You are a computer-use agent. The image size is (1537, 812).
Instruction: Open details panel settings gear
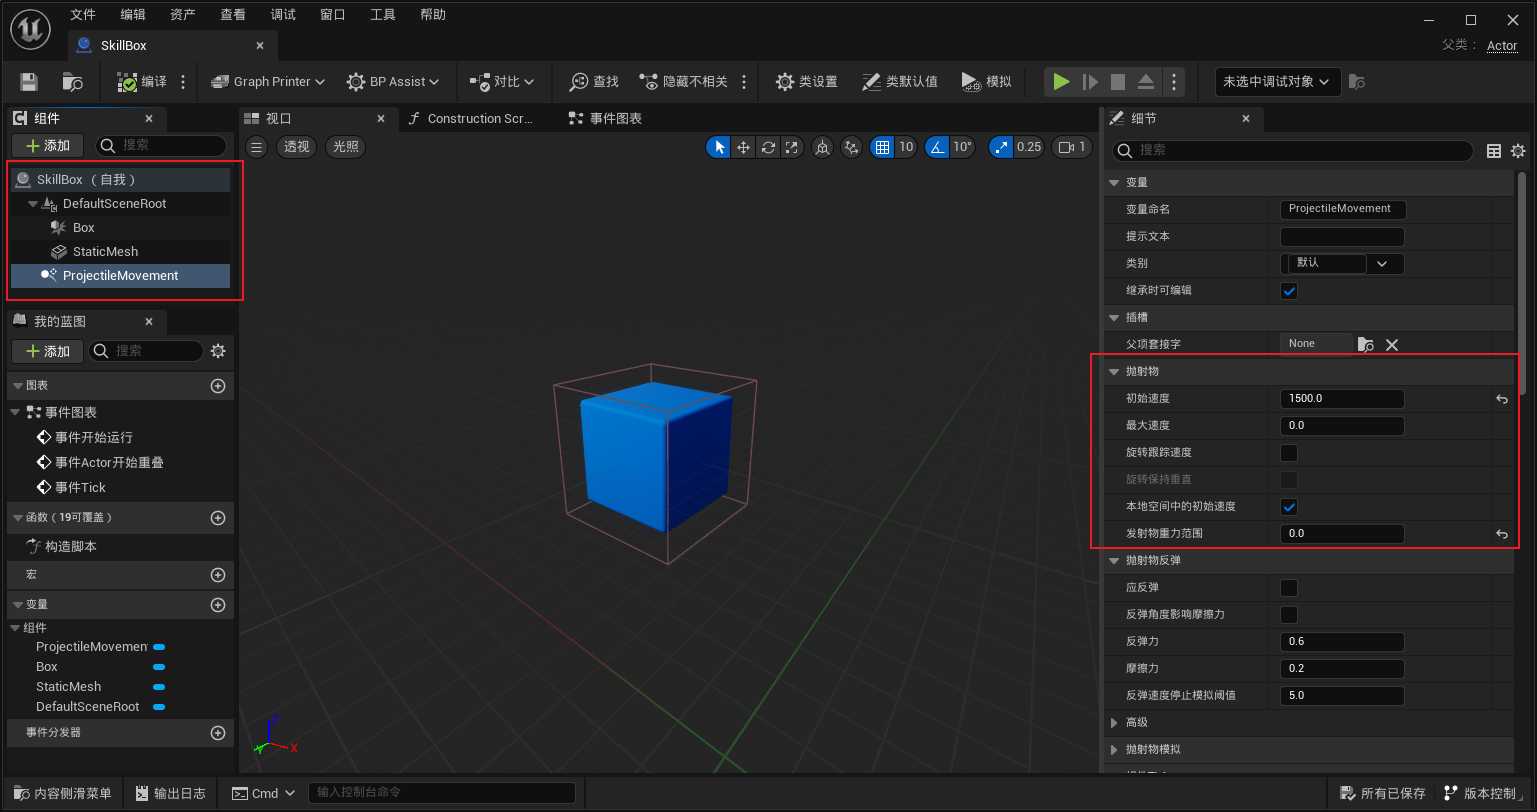click(x=1518, y=150)
